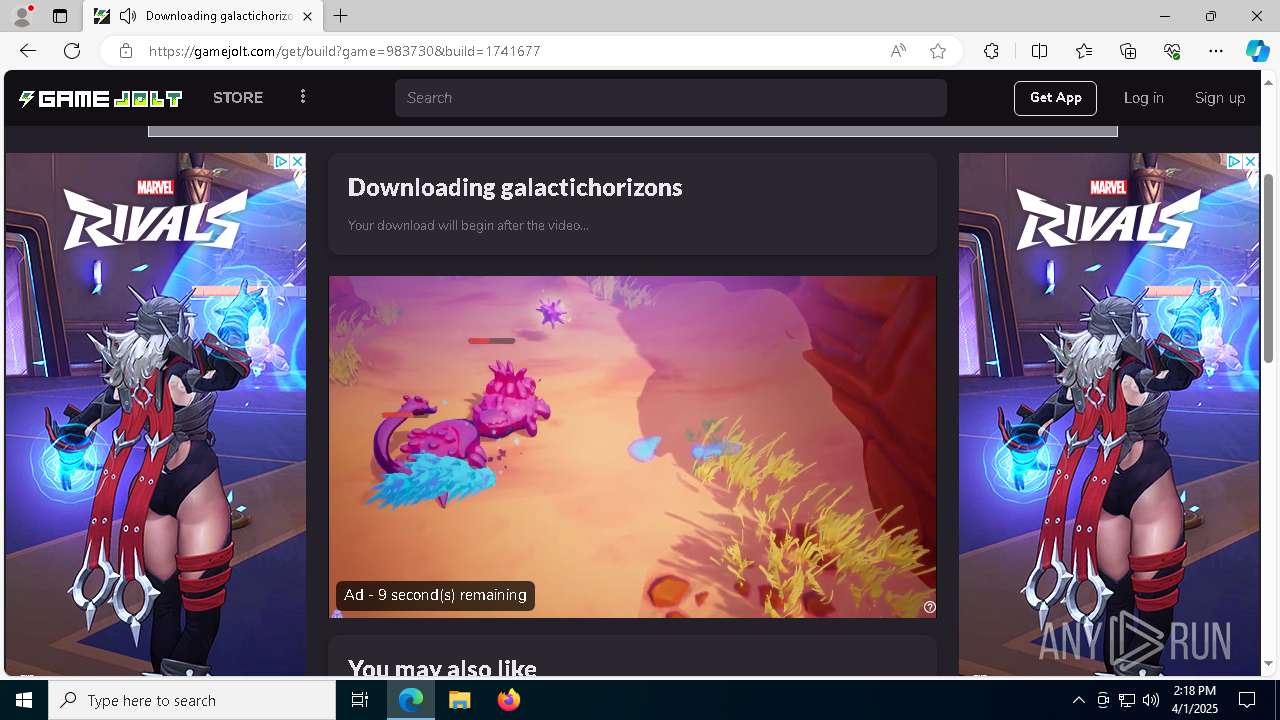Open the network tray icon
1280x720 pixels.
click(x=1127, y=700)
